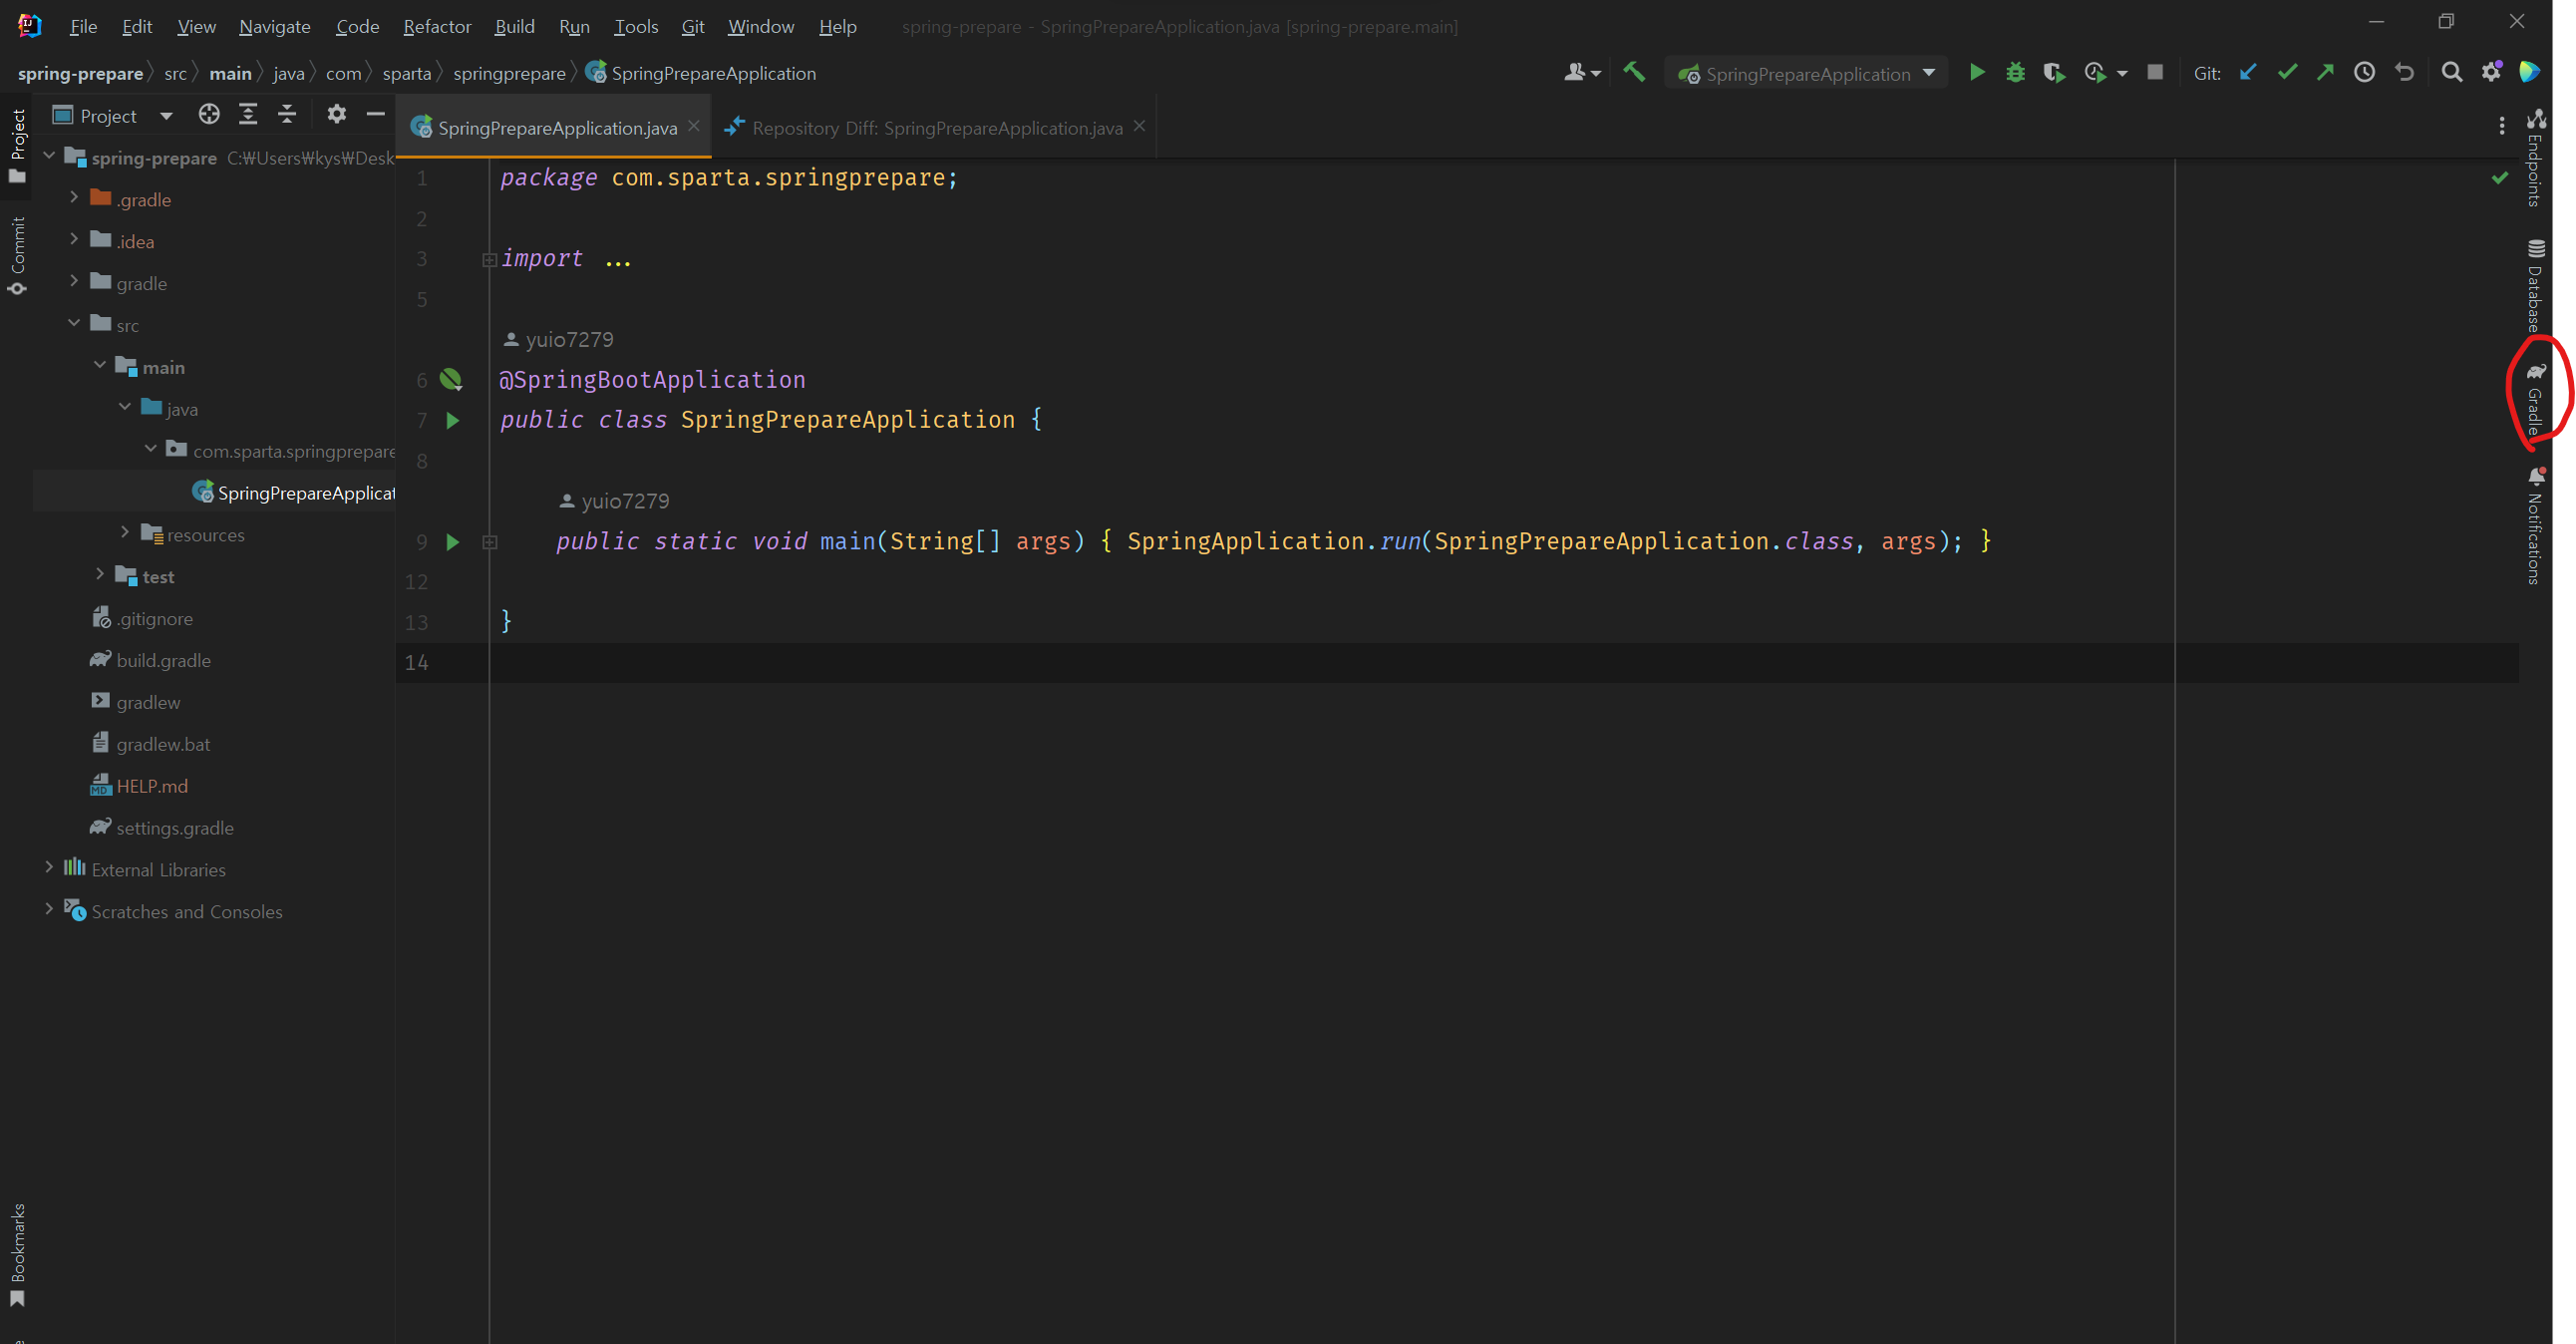Click the Git commit checkmark icon
Image resolution: width=2576 pixels, height=1344 pixels.
[x=2287, y=73]
